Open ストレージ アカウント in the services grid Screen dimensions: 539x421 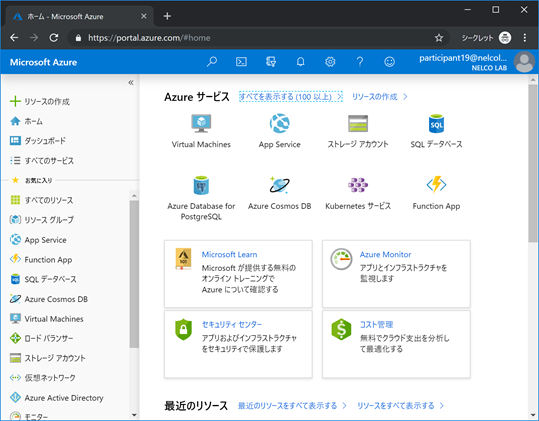(358, 131)
